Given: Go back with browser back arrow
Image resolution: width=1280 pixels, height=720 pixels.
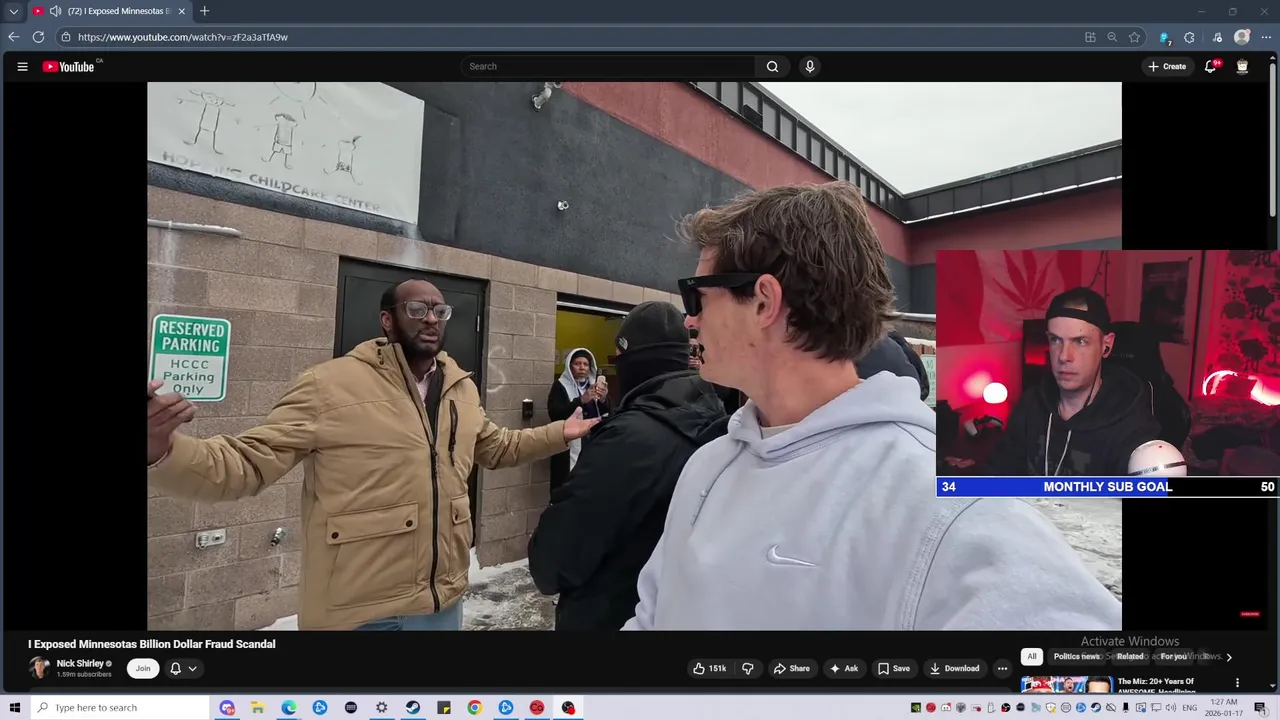Looking at the screenshot, I should coord(13,37).
